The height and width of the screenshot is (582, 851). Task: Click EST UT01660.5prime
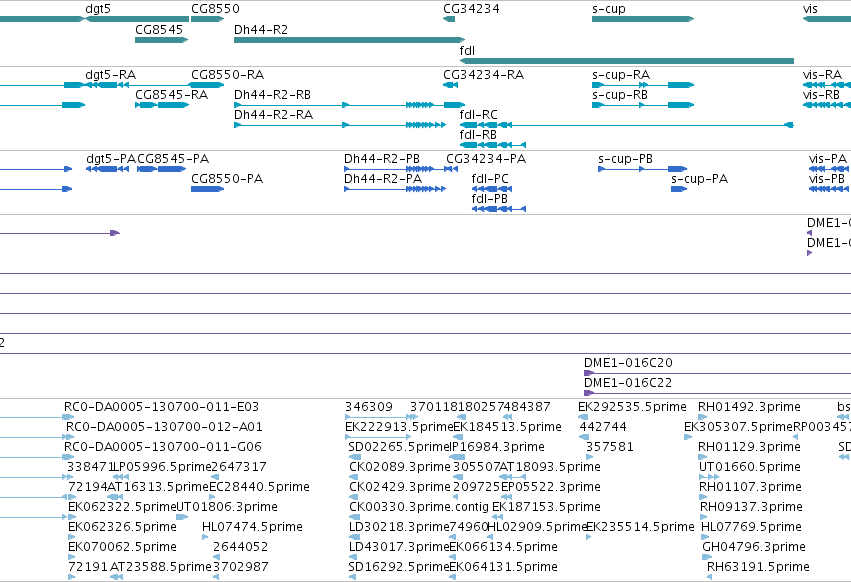(750, 467)
